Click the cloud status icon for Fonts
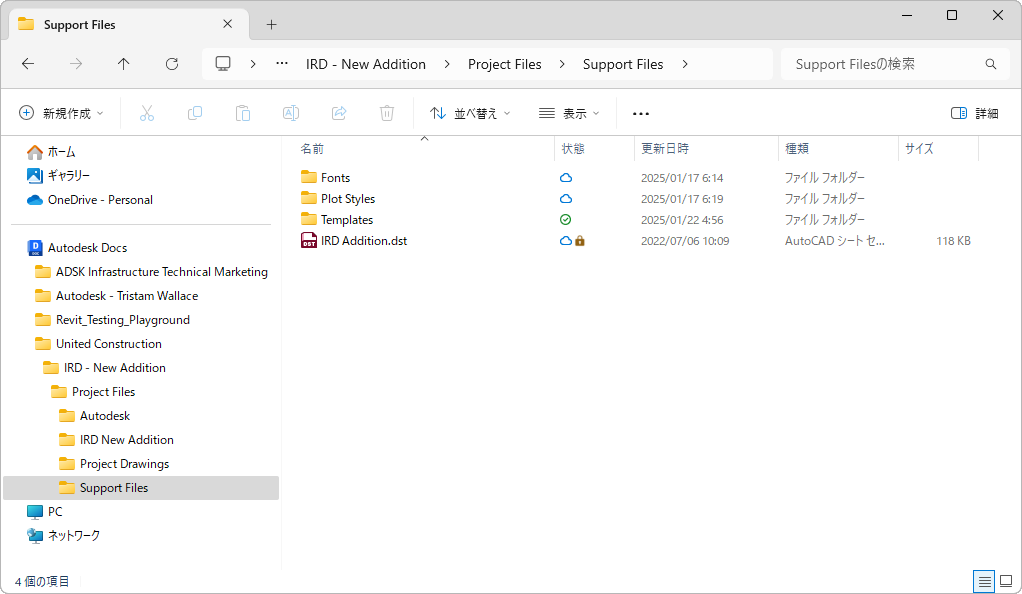 [566, 177]
